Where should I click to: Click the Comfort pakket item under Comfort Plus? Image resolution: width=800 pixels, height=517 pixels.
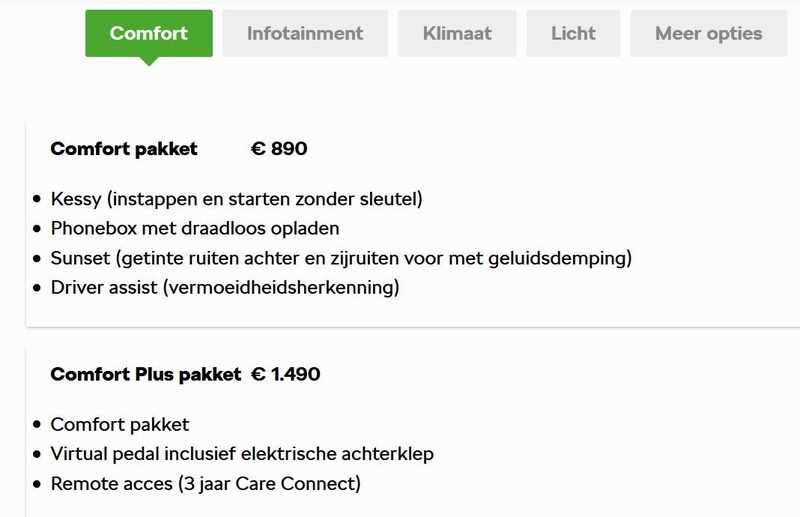pos(120,425)
